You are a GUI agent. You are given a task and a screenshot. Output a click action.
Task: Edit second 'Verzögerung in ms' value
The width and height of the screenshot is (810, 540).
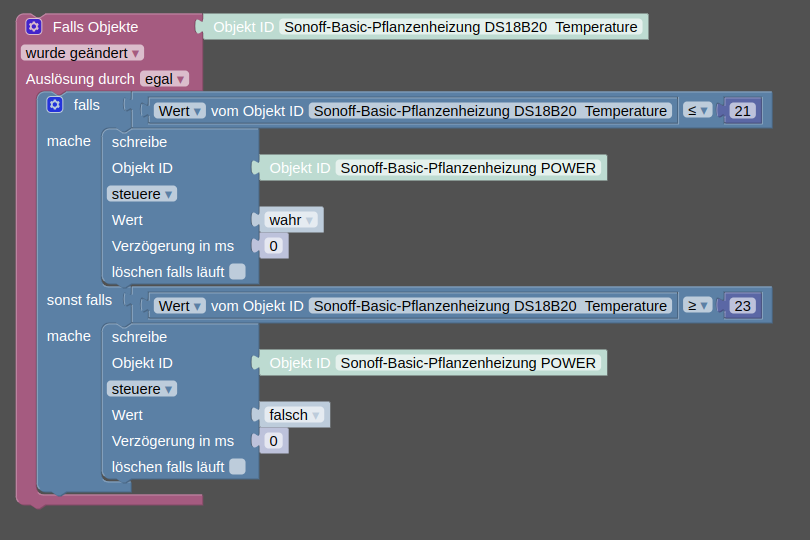pos(274,441)
